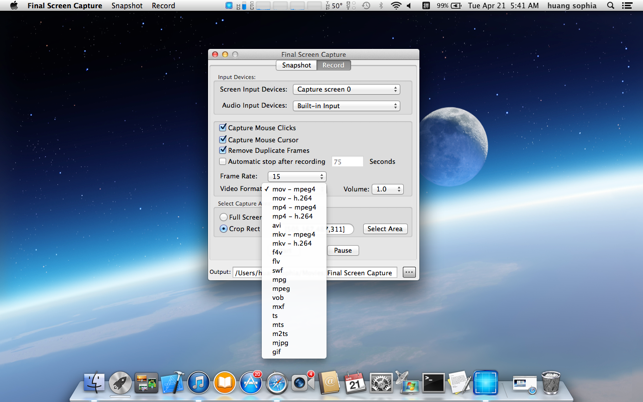
Task: Open the App Store dock icon
Action: pyautogui.click(x=250, y=383)
